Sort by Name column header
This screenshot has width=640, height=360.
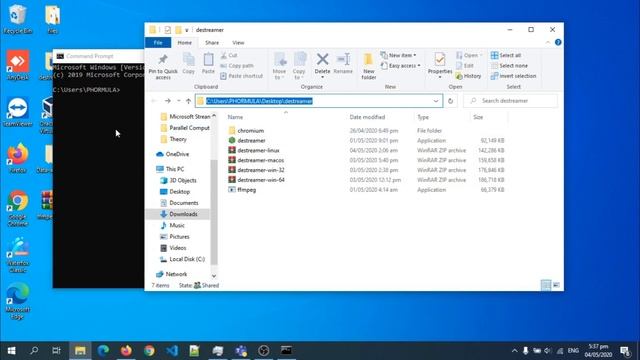235,117
